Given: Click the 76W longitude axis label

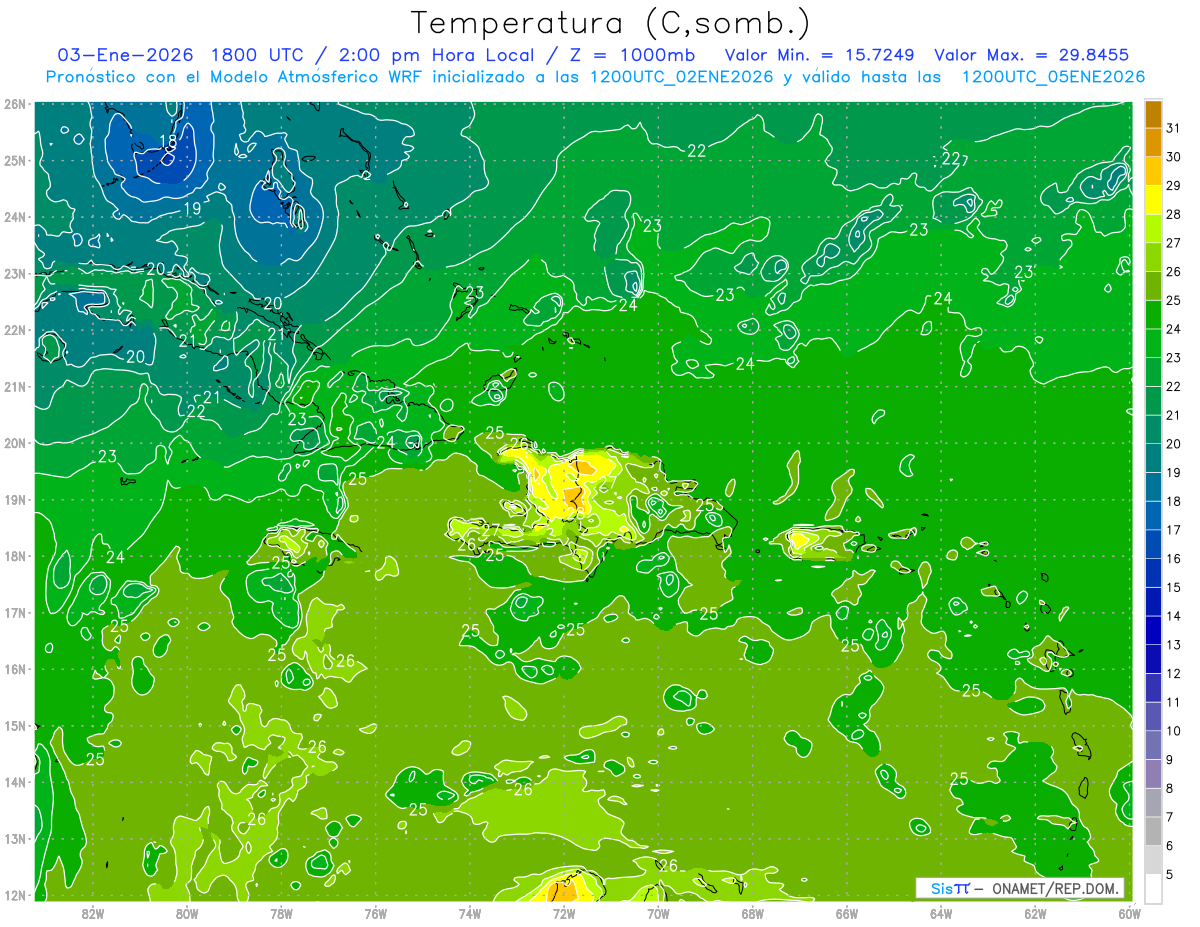Looking at the screenshot, I should [x=376, y=913].
